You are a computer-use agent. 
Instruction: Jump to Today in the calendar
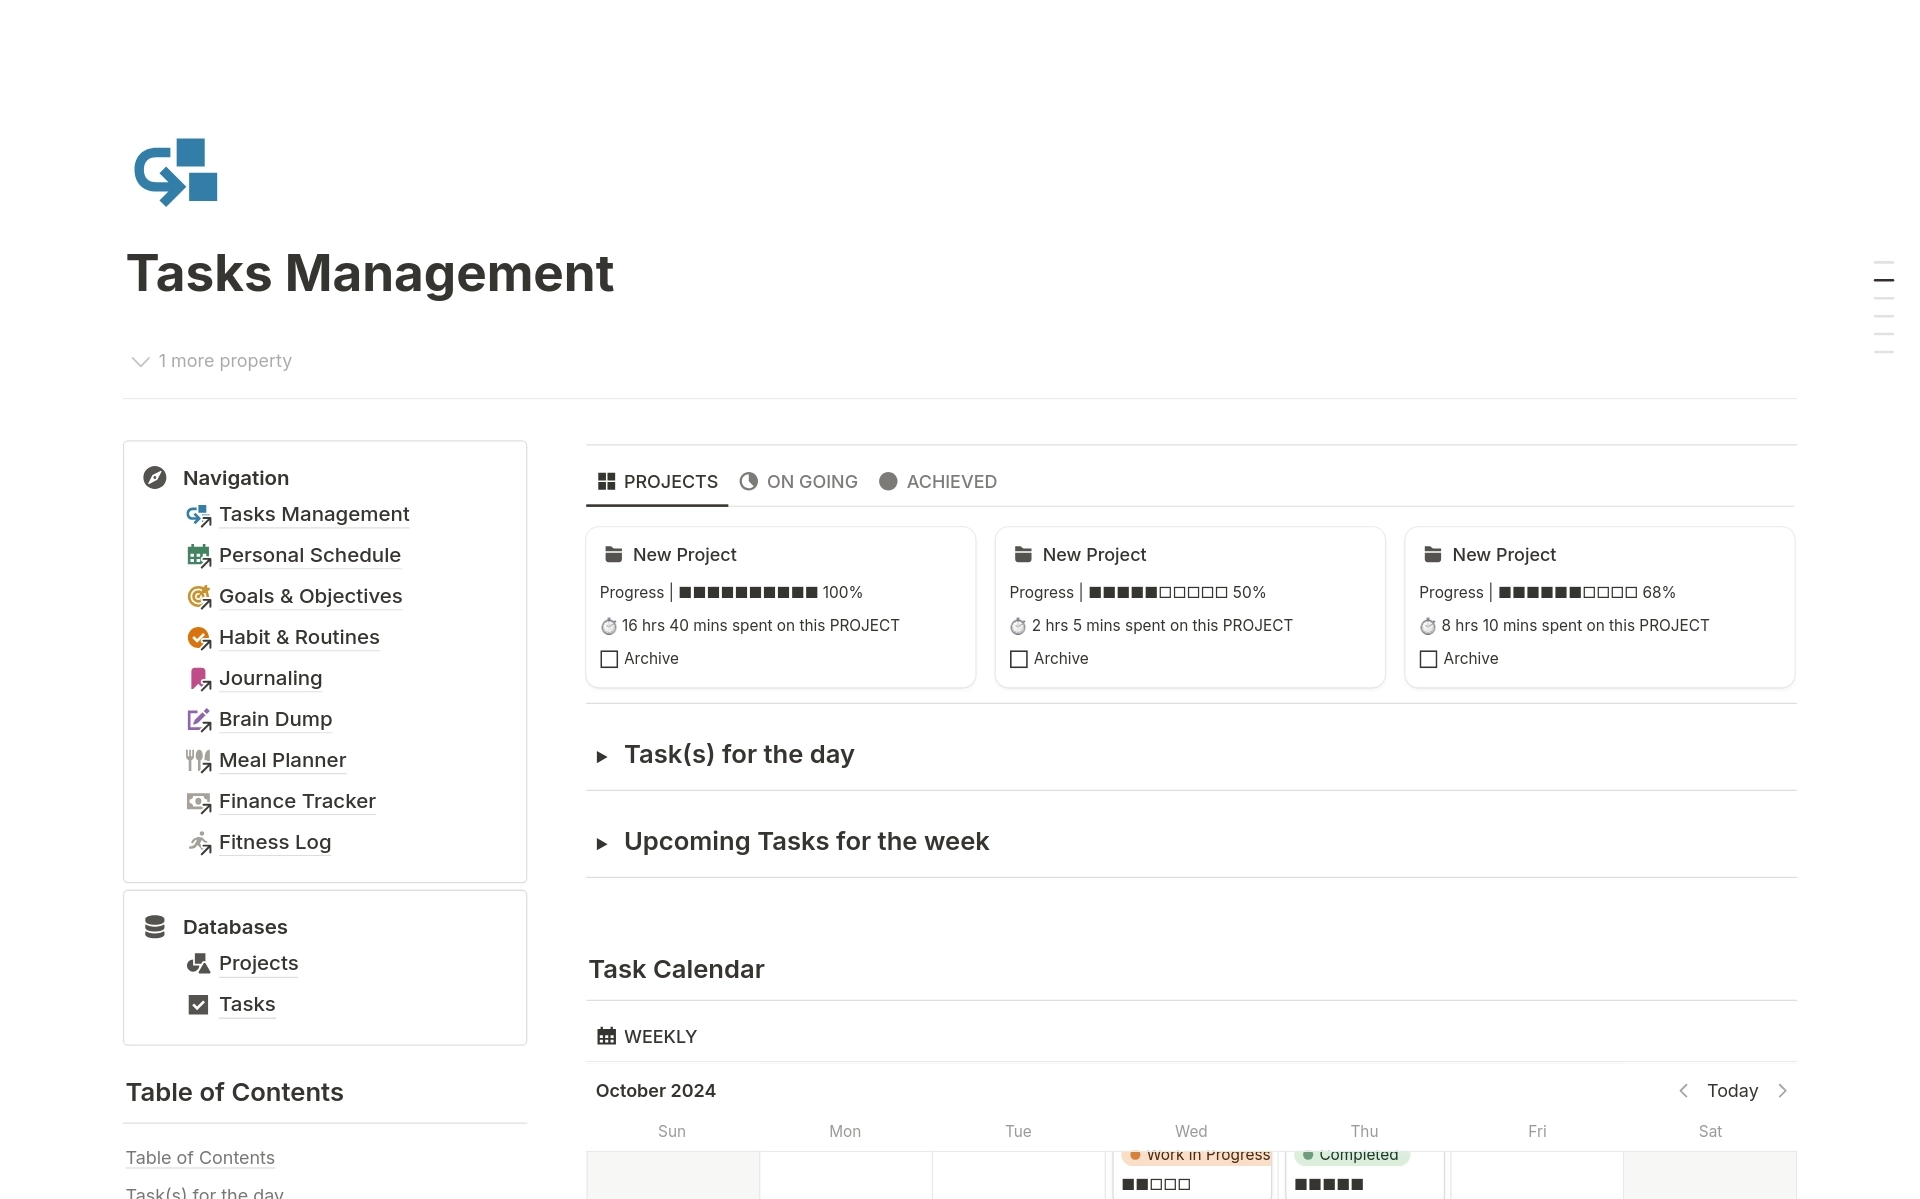pos(1732,1091)
